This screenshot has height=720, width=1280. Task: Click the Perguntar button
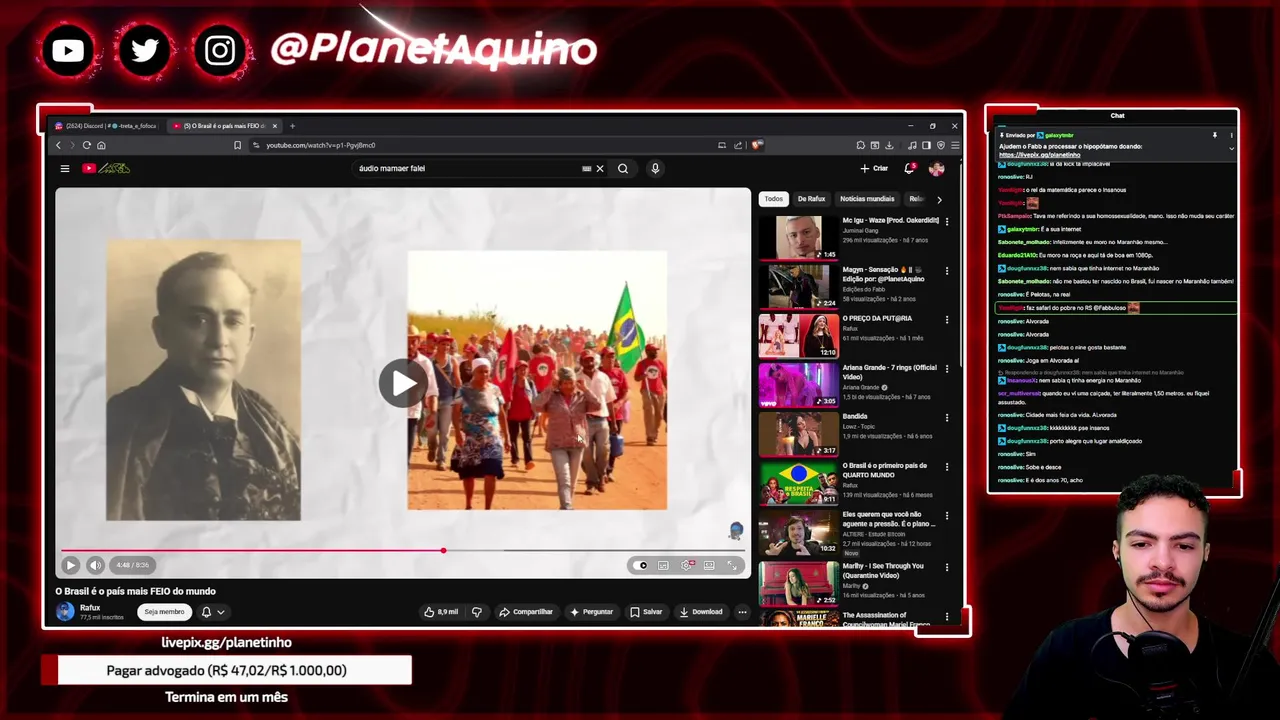coord(591,612)
